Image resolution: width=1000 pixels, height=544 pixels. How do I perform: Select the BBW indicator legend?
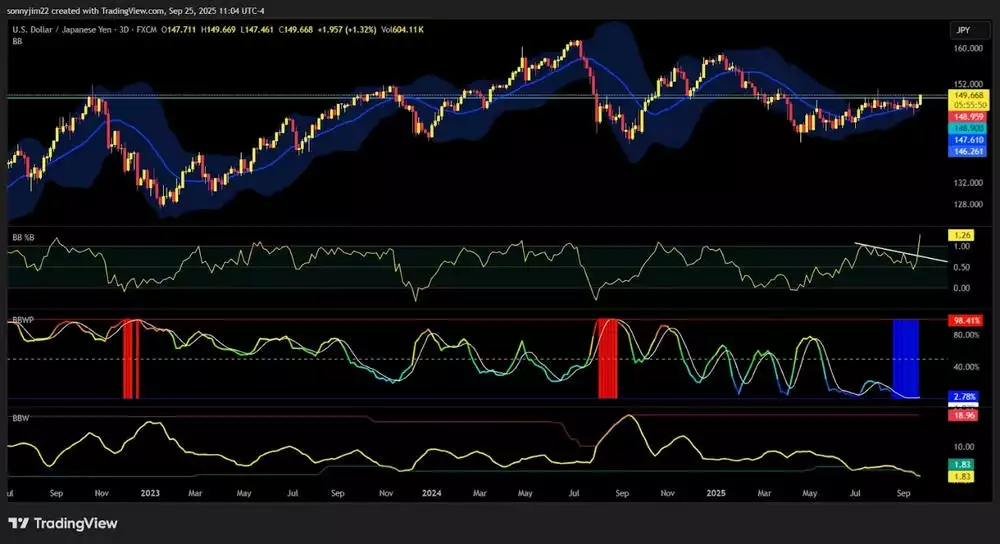tap(19, 415)
